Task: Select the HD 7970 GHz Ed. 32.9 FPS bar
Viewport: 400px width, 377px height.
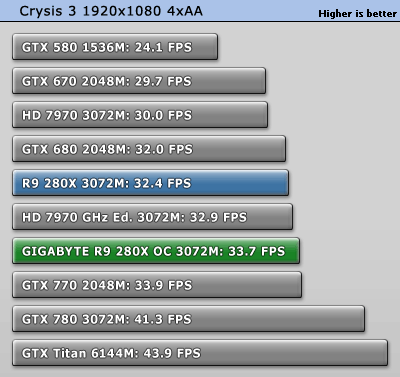Action: point(153,217)
